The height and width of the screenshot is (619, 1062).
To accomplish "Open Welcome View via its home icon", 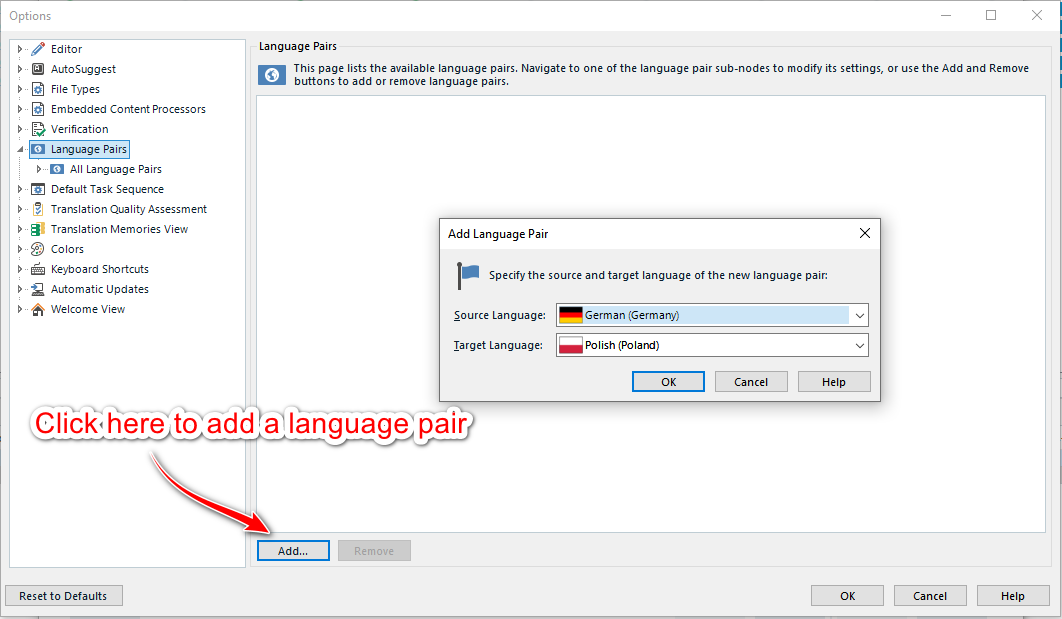I will coord(37,308).
